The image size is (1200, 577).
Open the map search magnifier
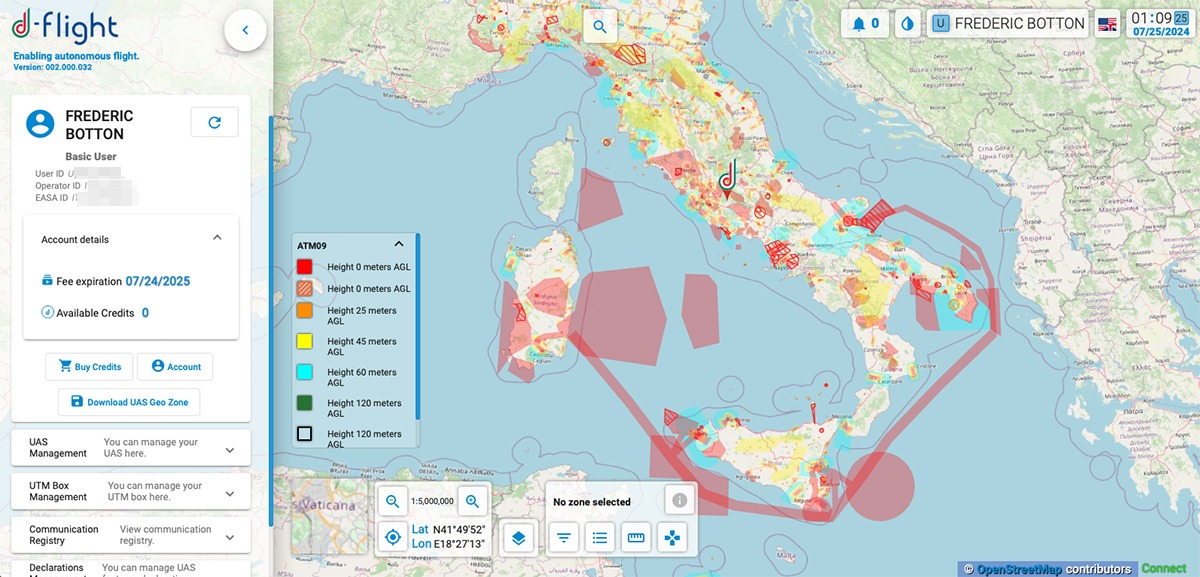pos(600,27)
